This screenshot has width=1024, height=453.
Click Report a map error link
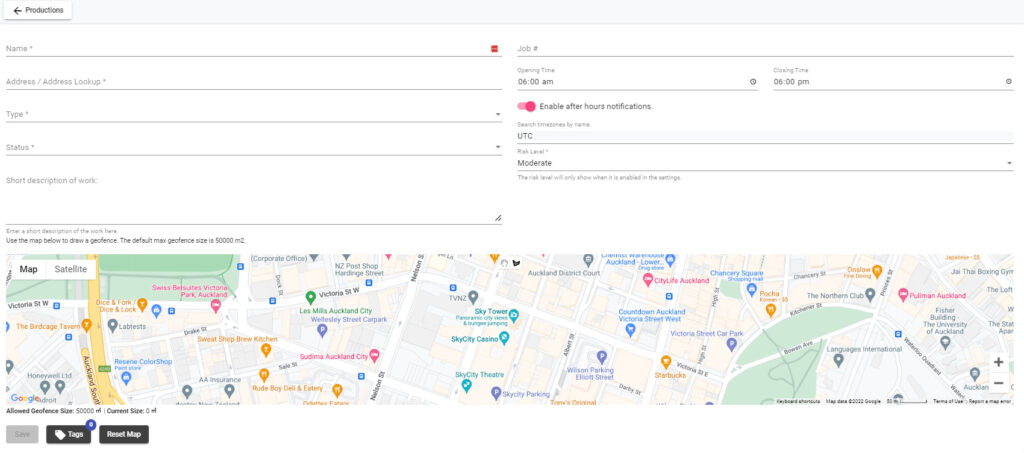990,401
